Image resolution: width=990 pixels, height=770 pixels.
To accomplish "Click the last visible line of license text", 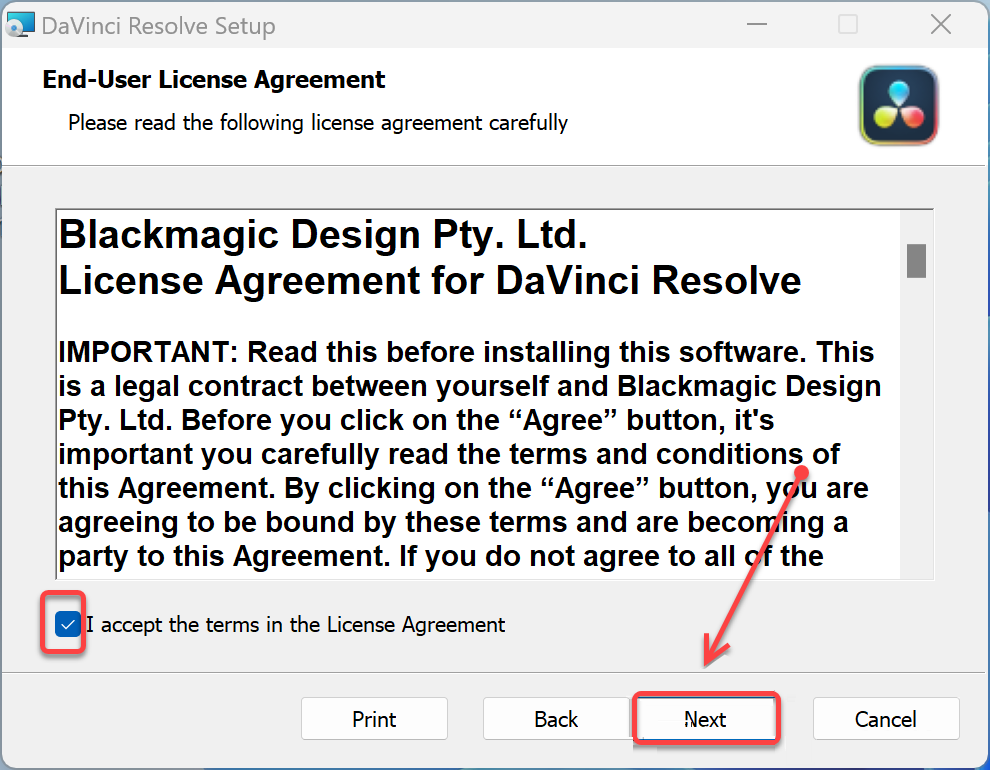I will pos(440,556).
